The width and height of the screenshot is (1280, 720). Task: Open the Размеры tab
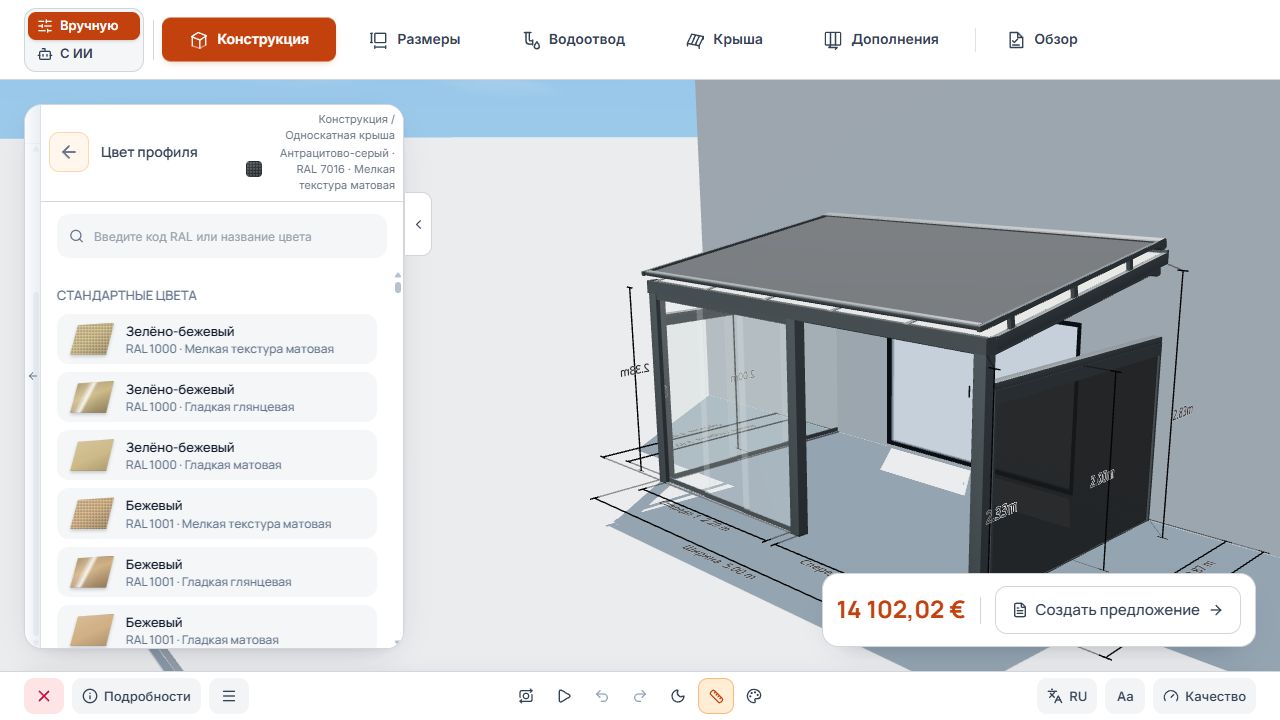(415, 40)
